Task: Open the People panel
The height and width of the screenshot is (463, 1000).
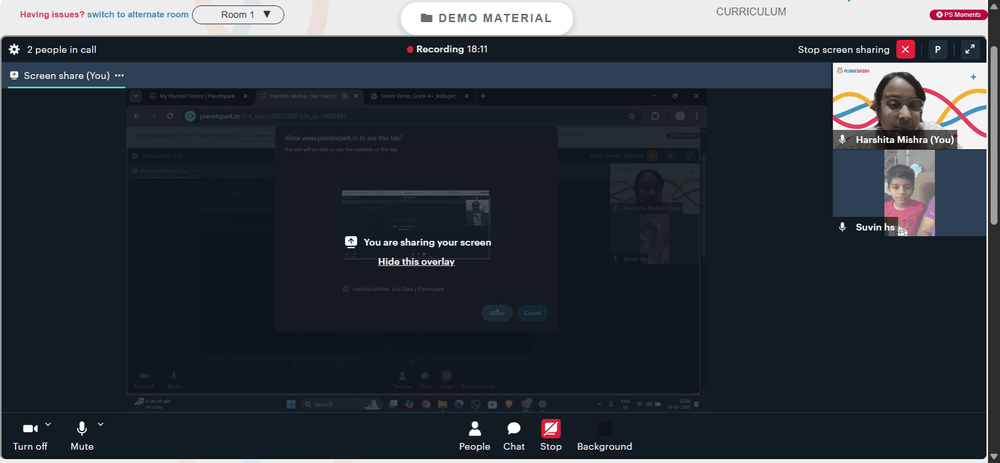Action: pyautogui.click(x=474, y=436)
